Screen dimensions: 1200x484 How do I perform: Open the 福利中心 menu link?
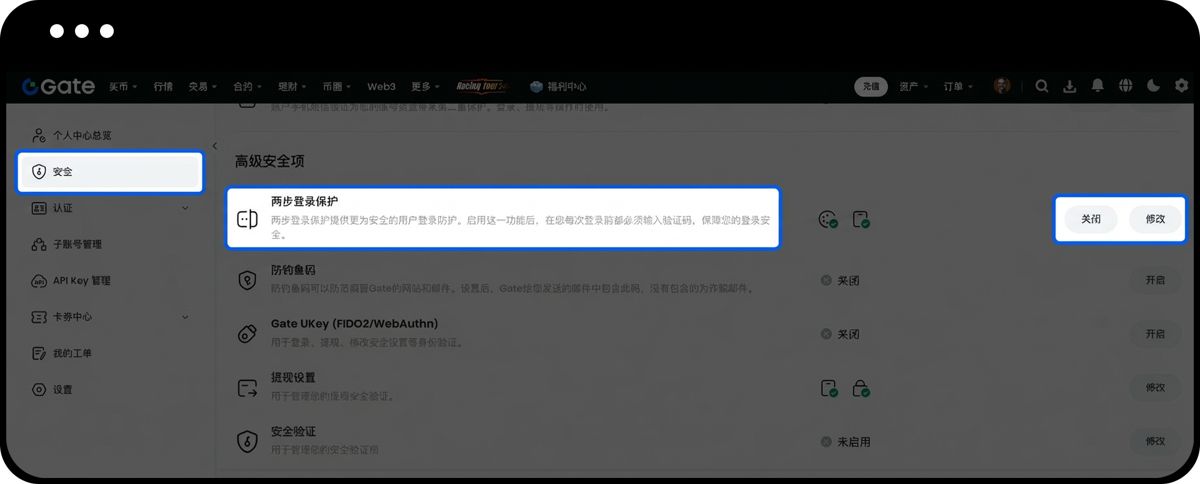[567, 86]
